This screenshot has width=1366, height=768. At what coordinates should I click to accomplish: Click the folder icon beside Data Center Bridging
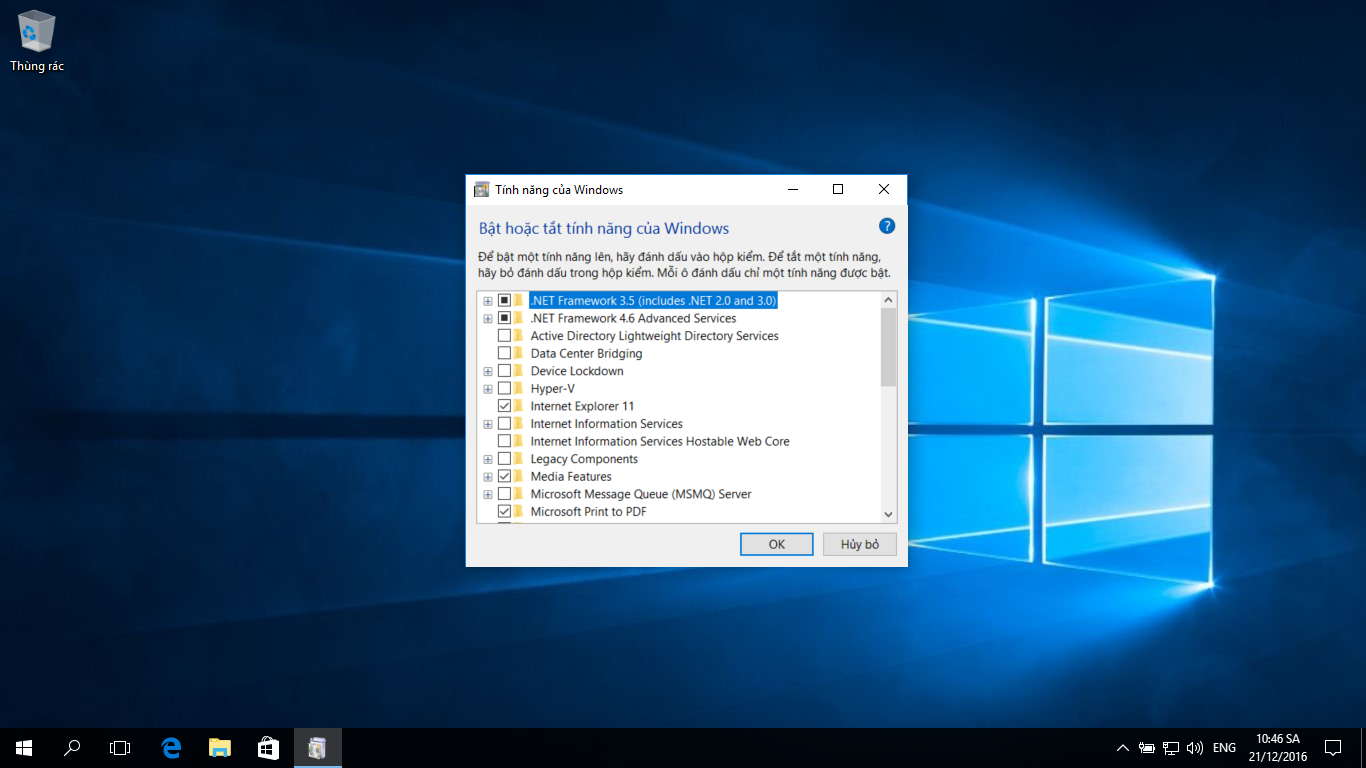coord(518,353)
